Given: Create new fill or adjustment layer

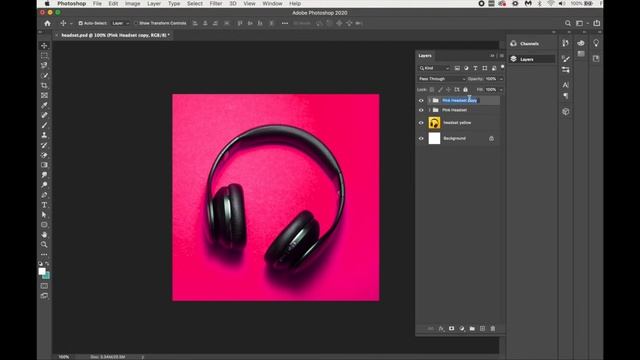Looking at the screenshot, I should click(x=462, y=329).
